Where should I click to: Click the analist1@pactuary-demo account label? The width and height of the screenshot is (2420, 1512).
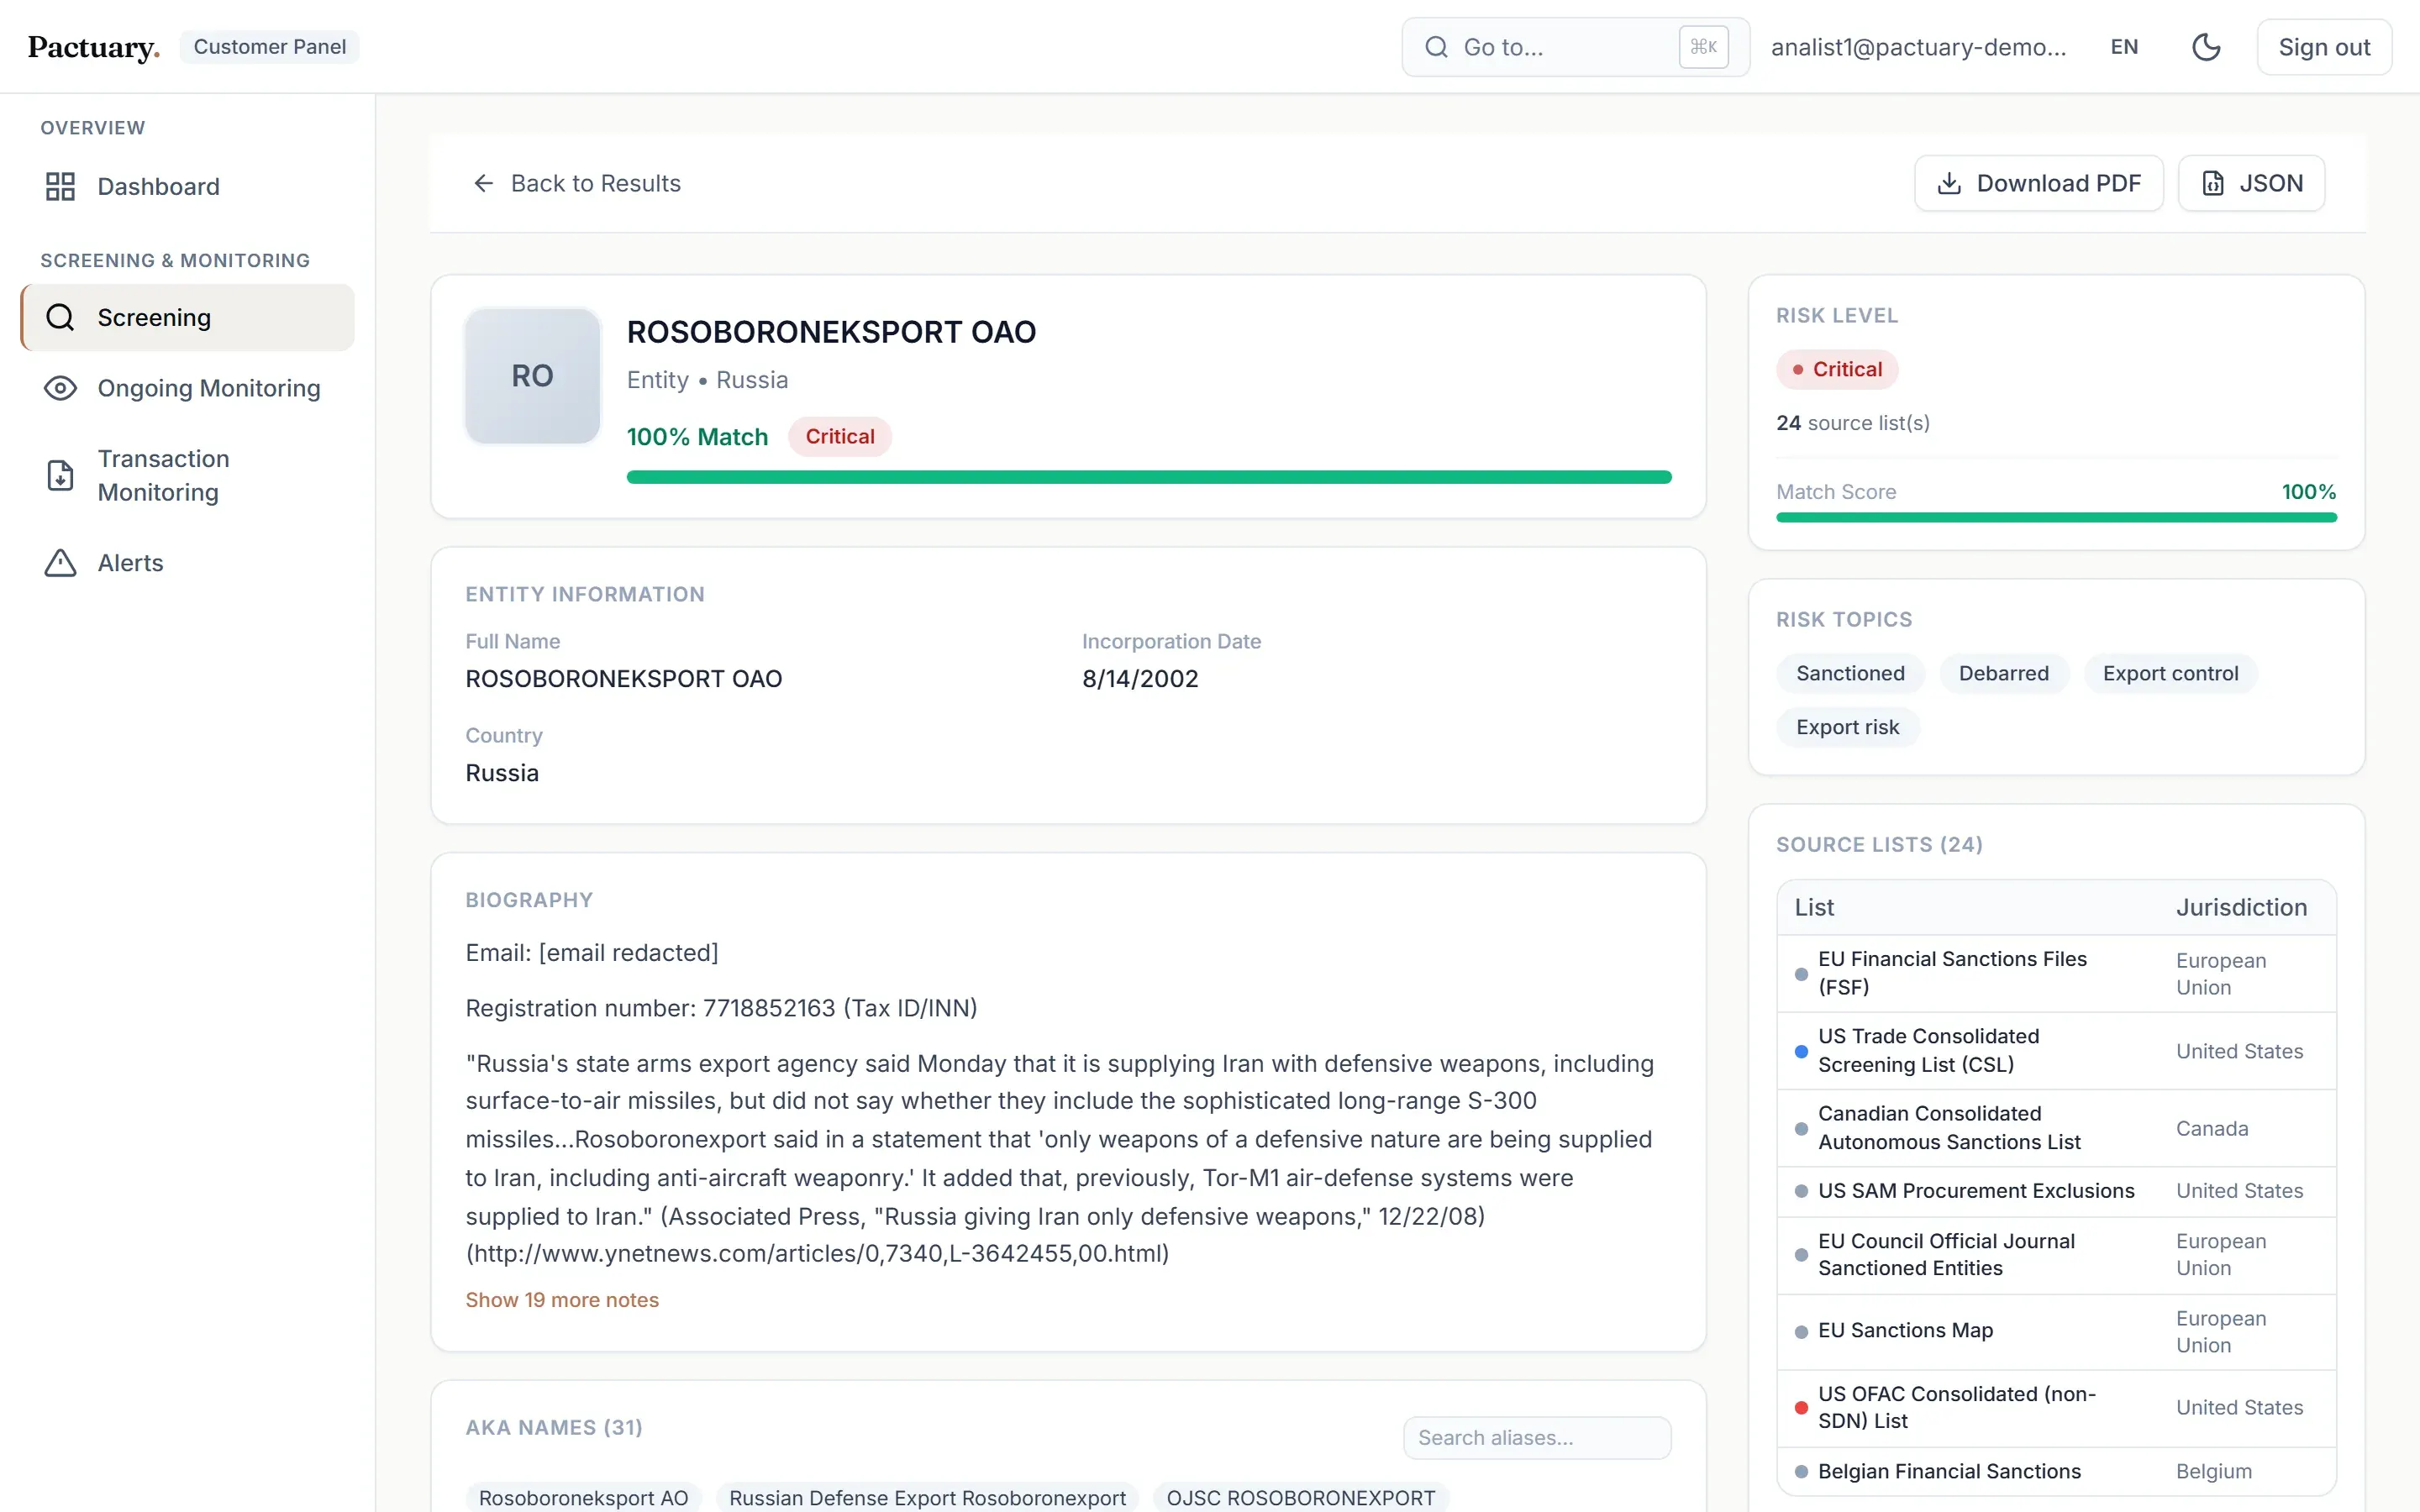[x=1918, y=47]
